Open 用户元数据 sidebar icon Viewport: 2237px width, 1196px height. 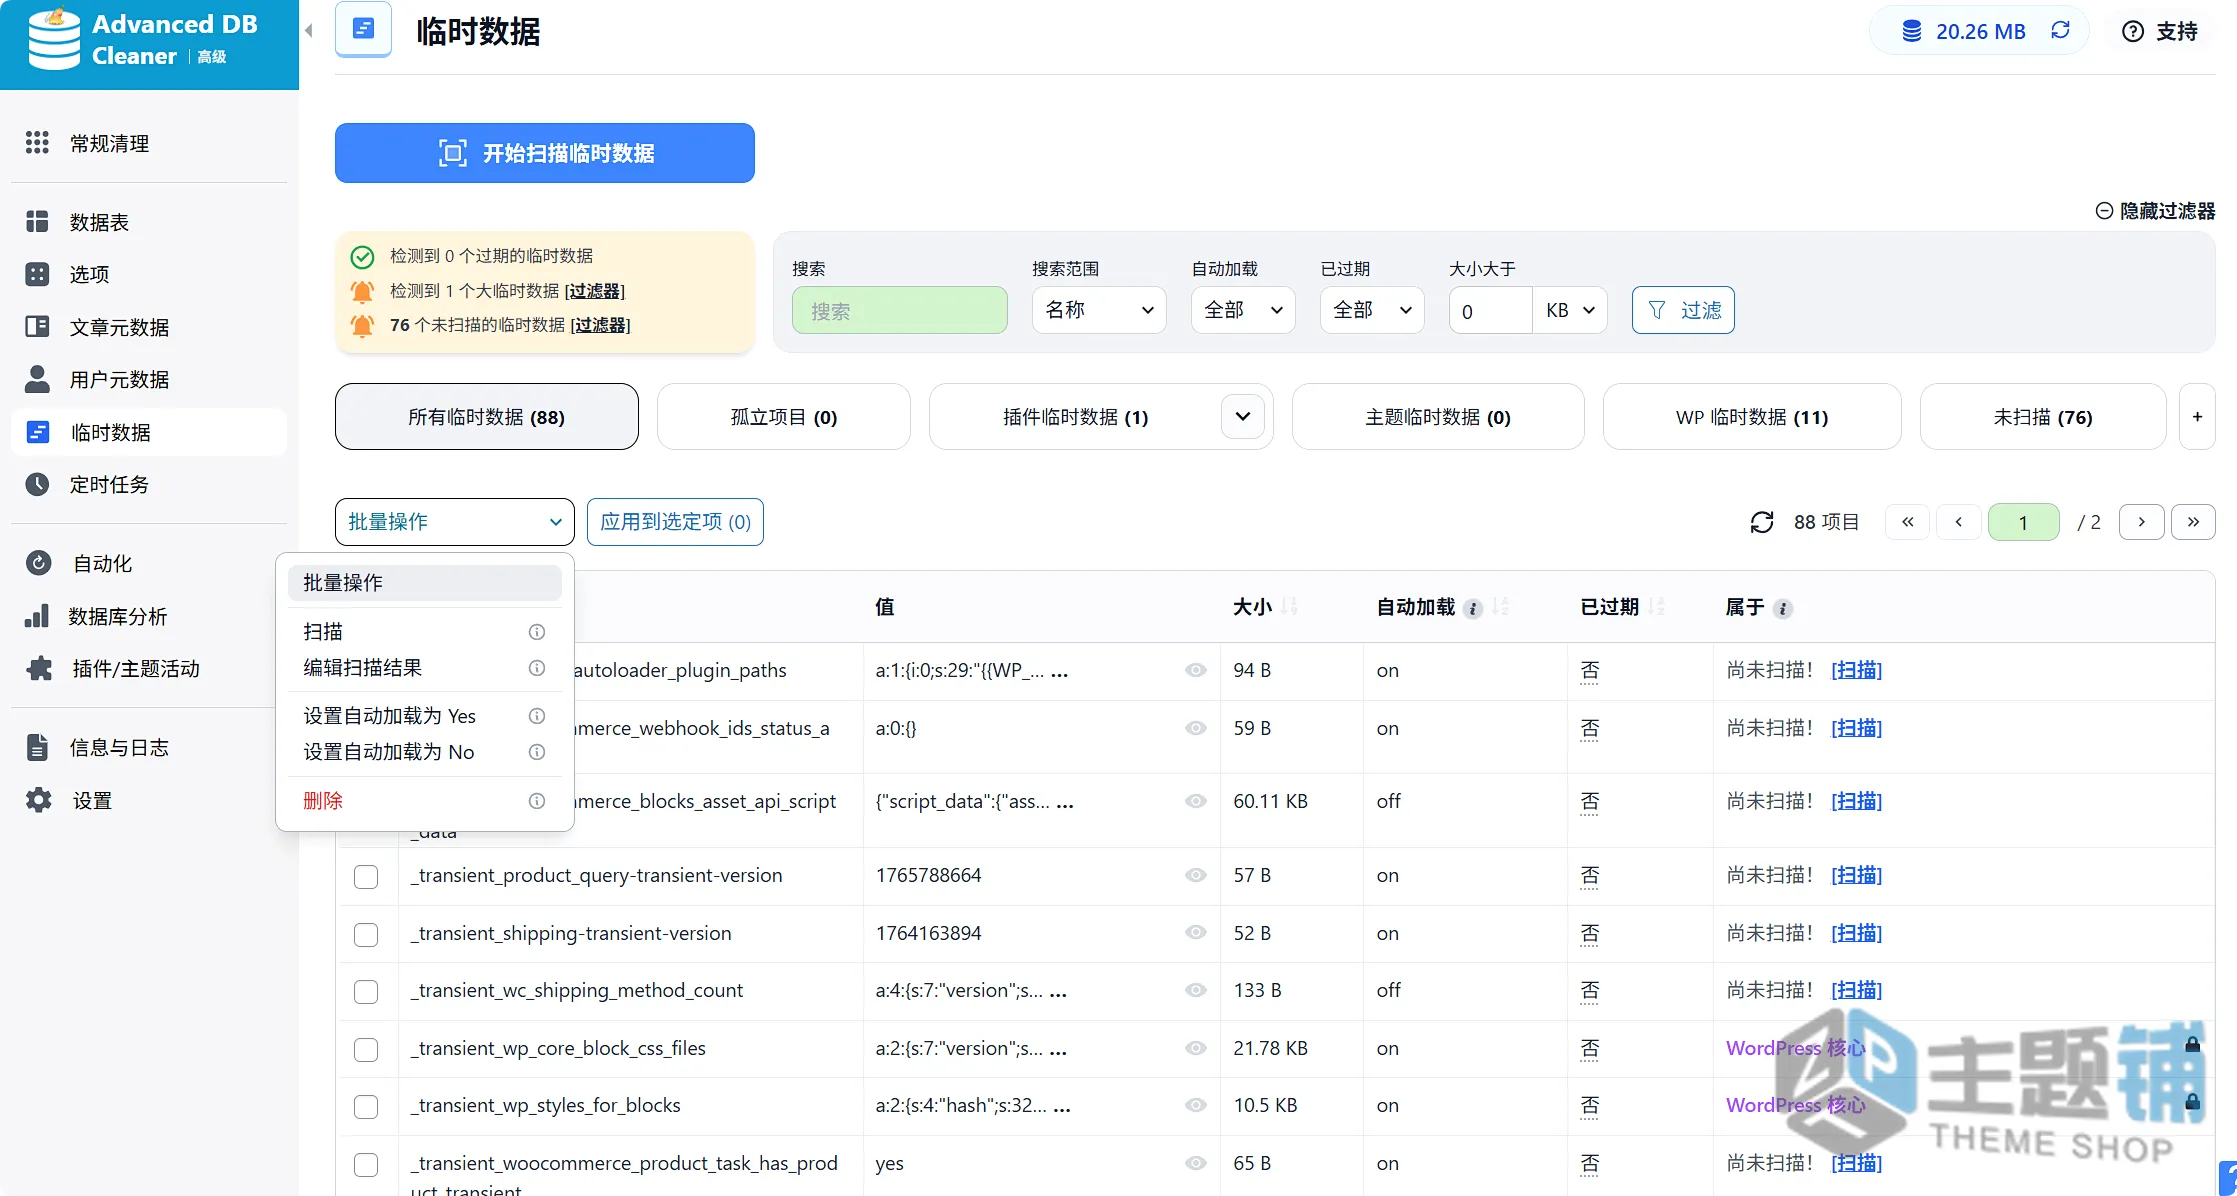[37, 379]
